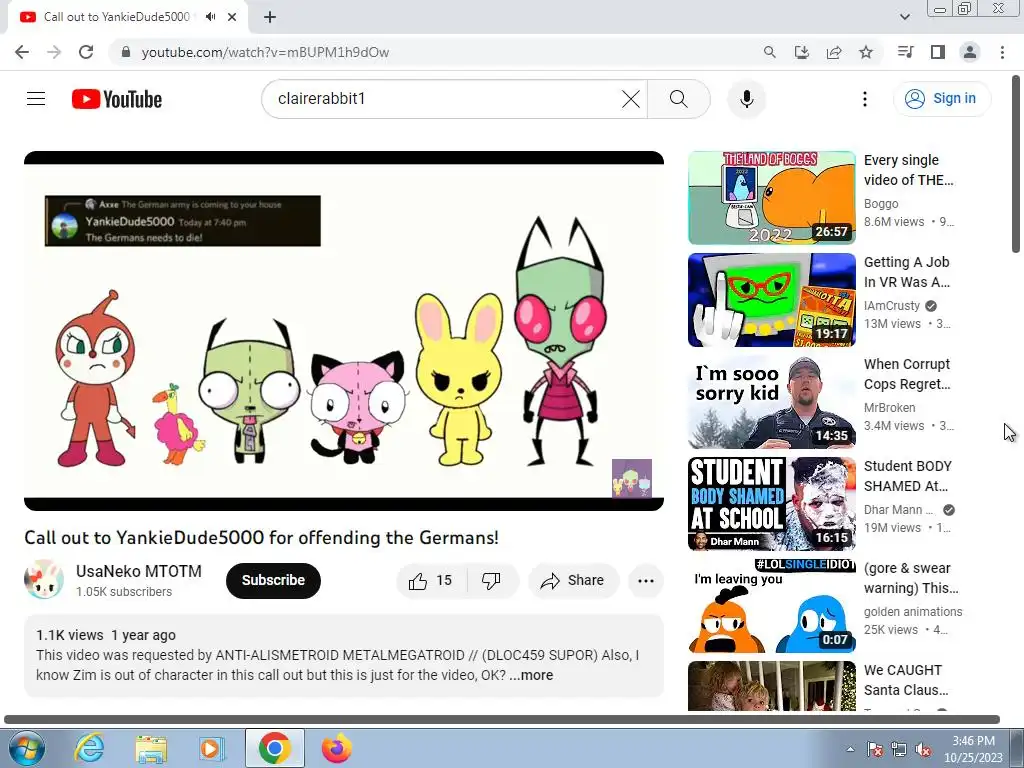The width and height of the screenshot is (1024, 768).
Task: Launch Internet Explorer from taskbar
Action: tap(89, 748)
